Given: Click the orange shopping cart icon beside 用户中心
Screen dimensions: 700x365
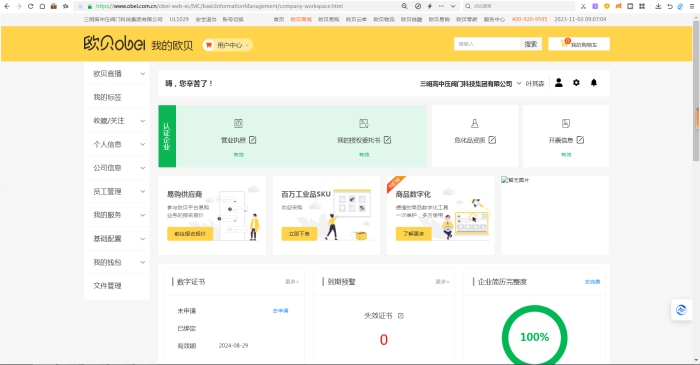Looking at the screenshot, I should [209, 45].
